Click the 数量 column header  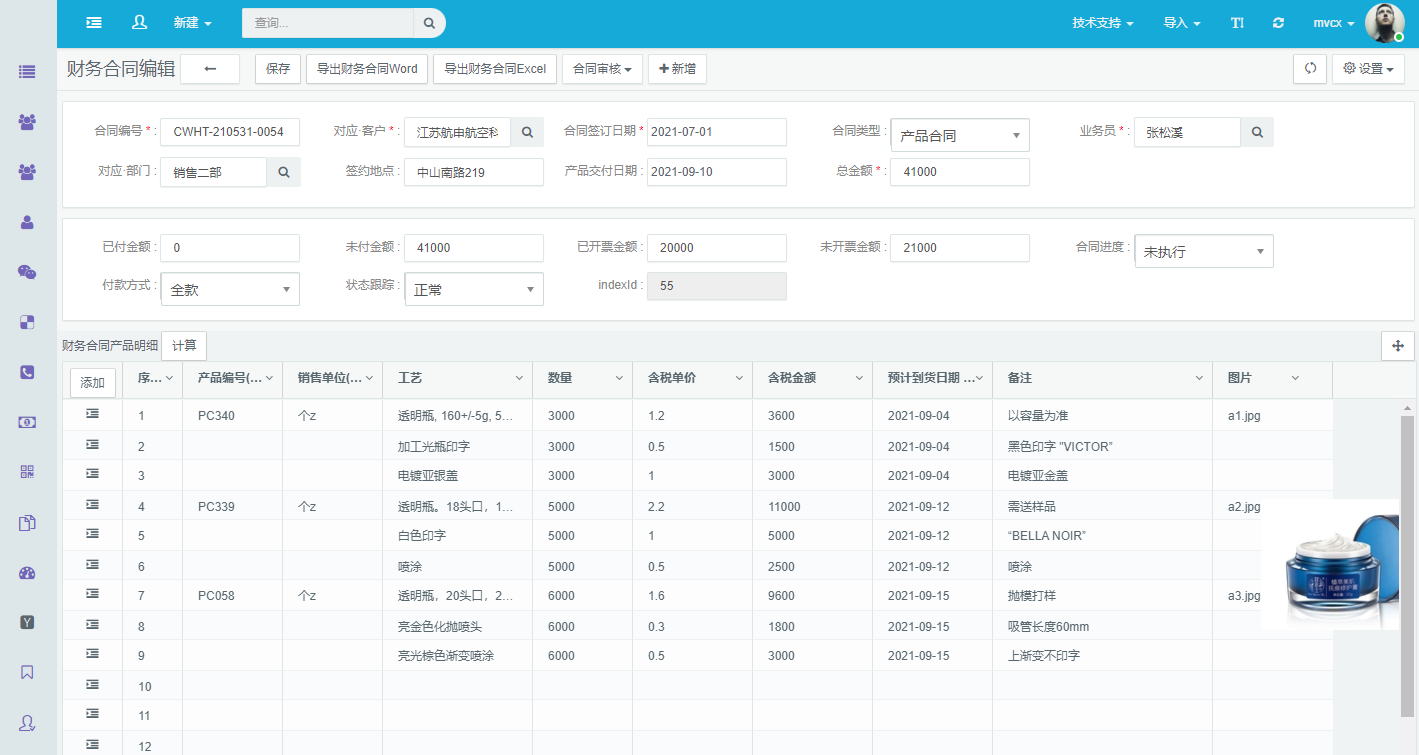582,378
